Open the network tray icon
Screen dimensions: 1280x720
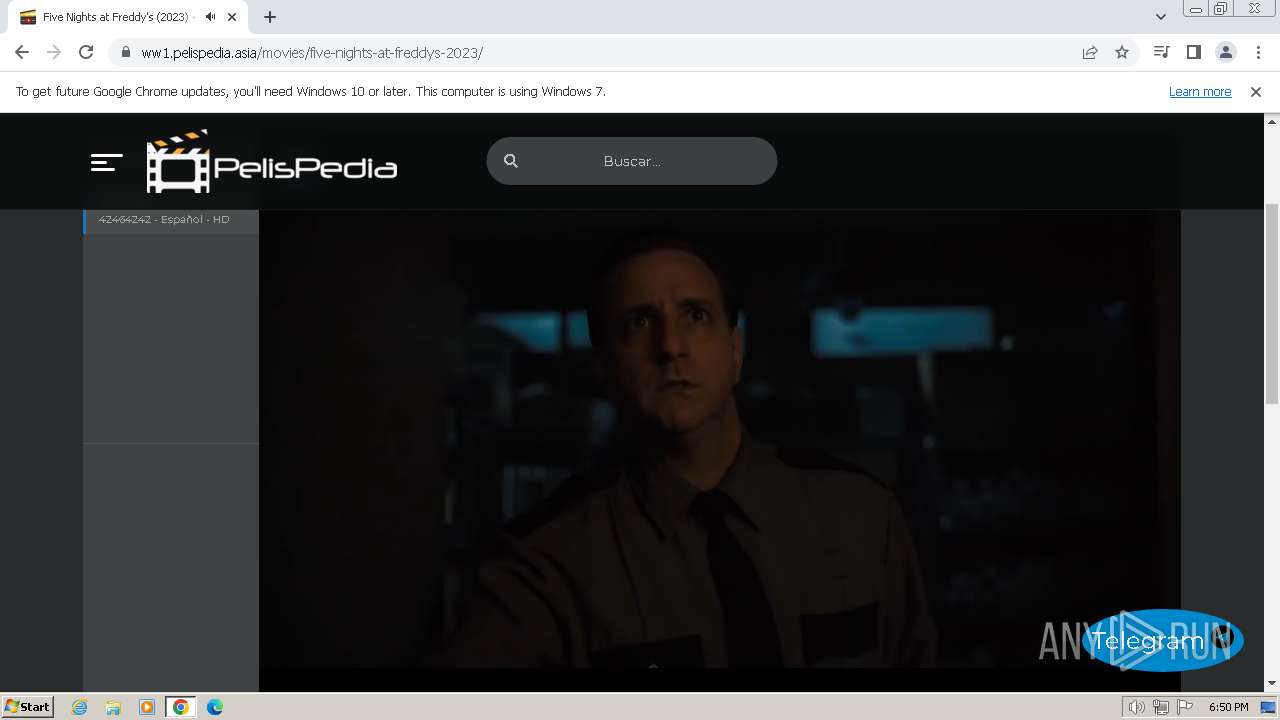click(1161, 707)
